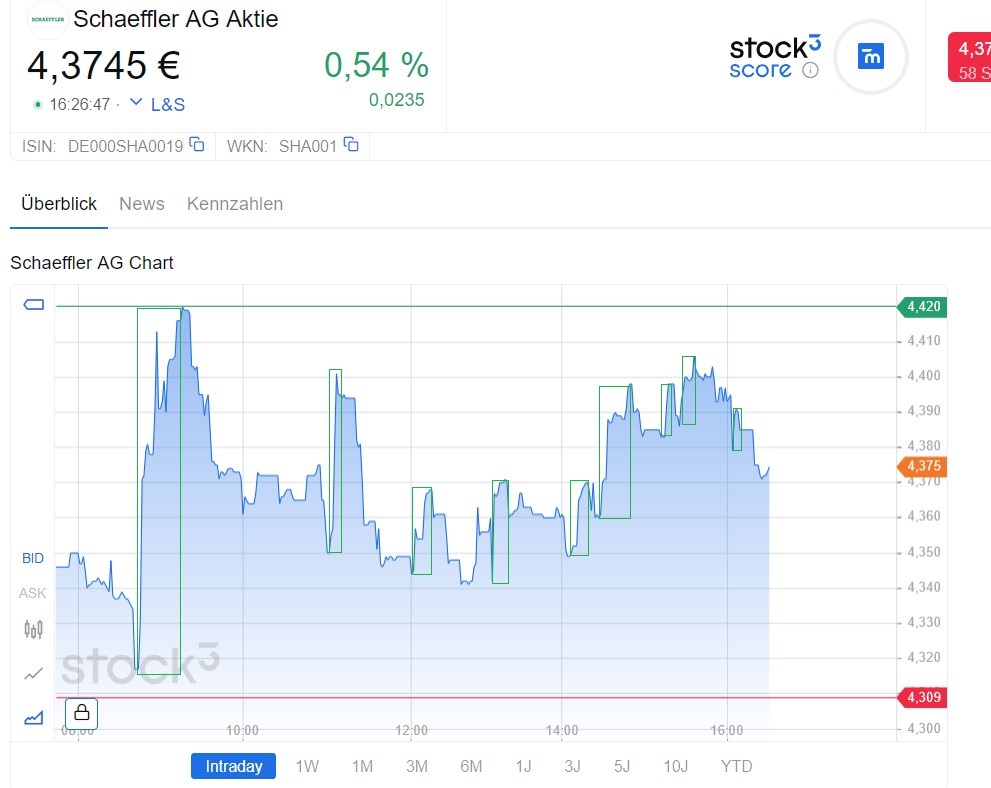Set chart range to 6M

click(471, 767)
